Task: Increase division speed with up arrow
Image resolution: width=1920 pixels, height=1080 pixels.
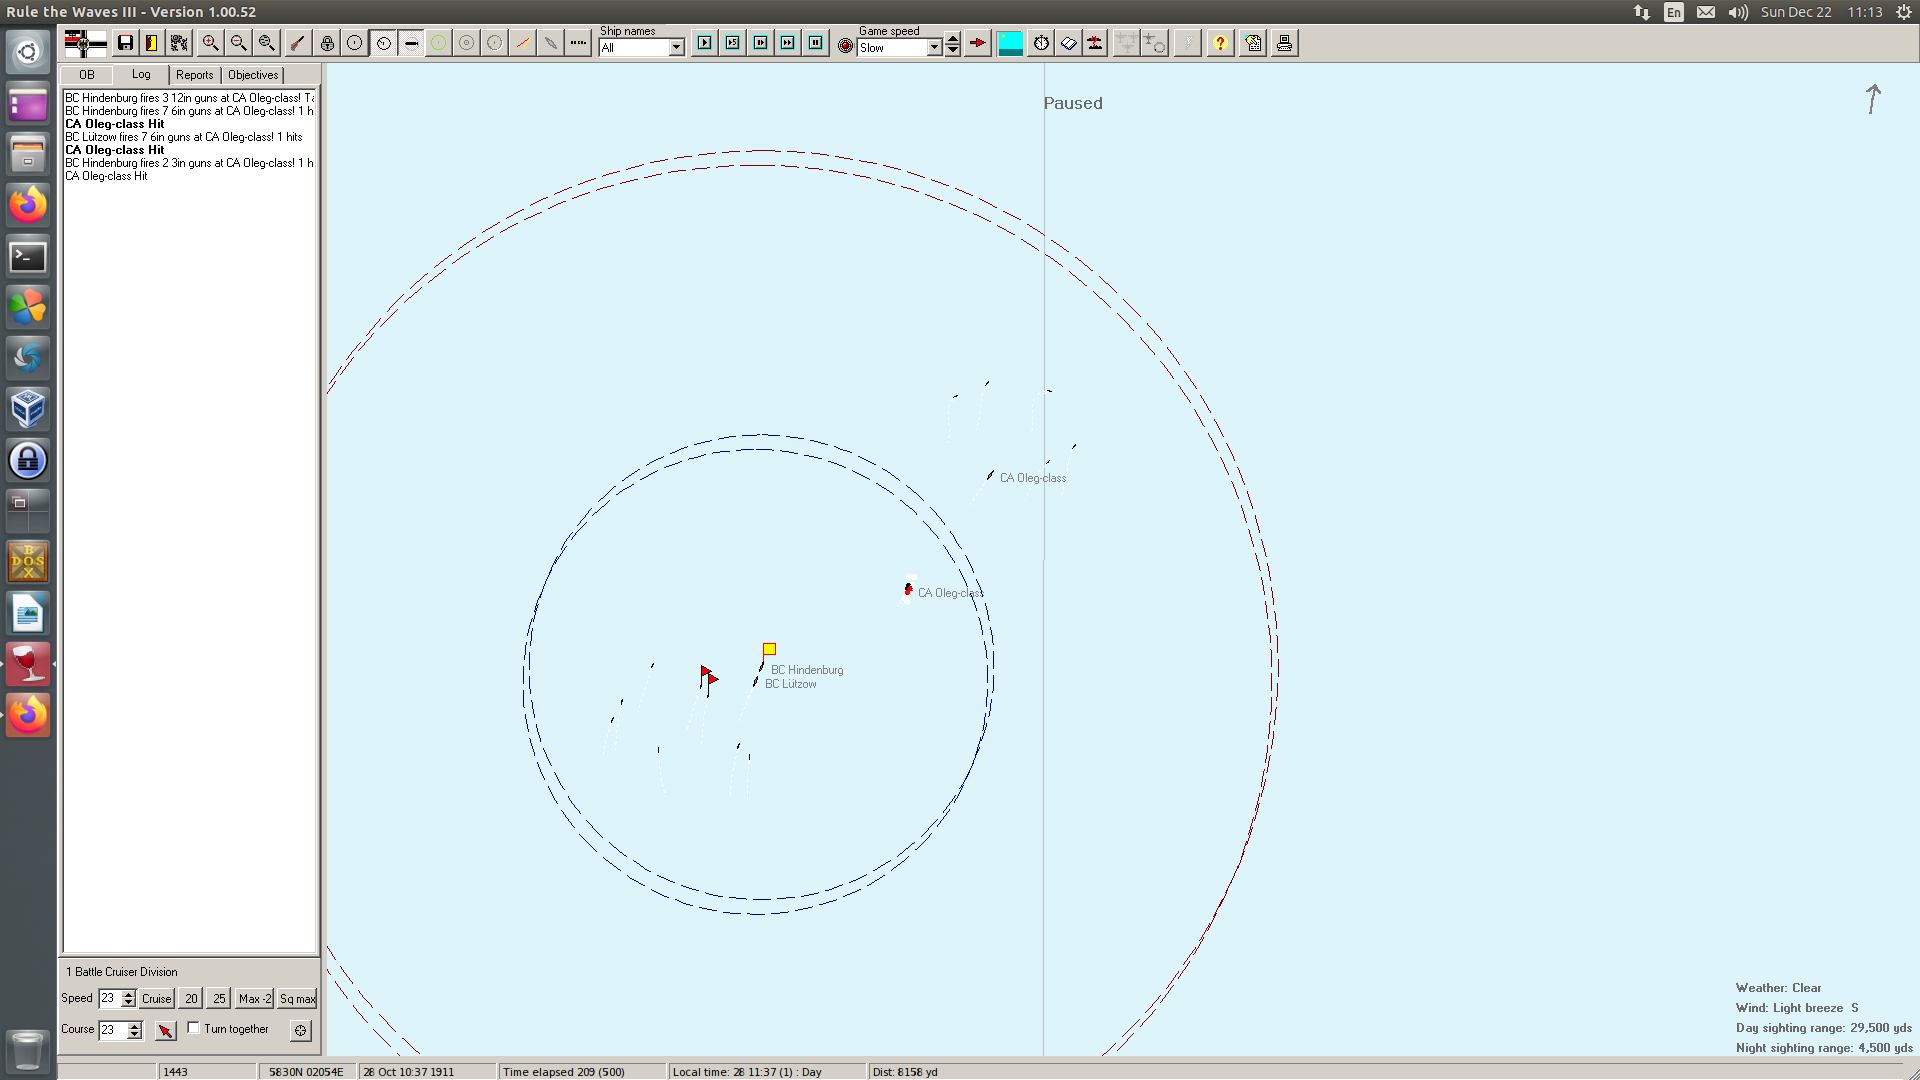Action: (x=128, y=994)
